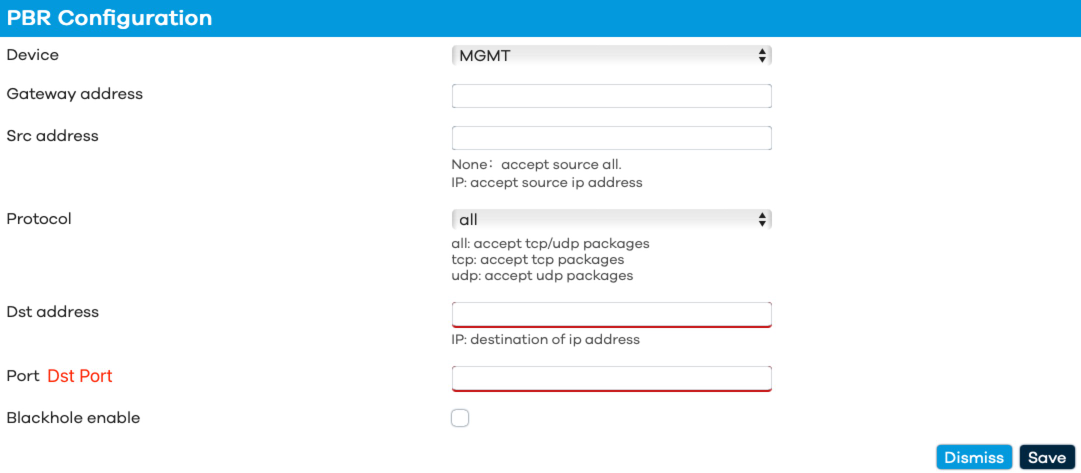The image size is (1081, 473).
Task: Click the Device dropdown arrow icon
Action: tap(762, 56)
